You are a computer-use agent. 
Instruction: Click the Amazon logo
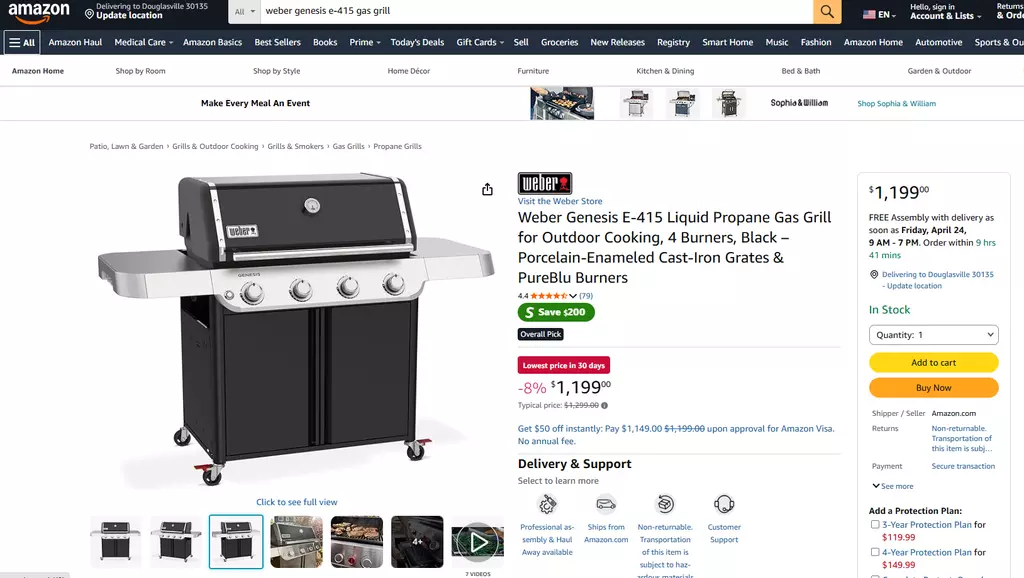click(39, 12)
